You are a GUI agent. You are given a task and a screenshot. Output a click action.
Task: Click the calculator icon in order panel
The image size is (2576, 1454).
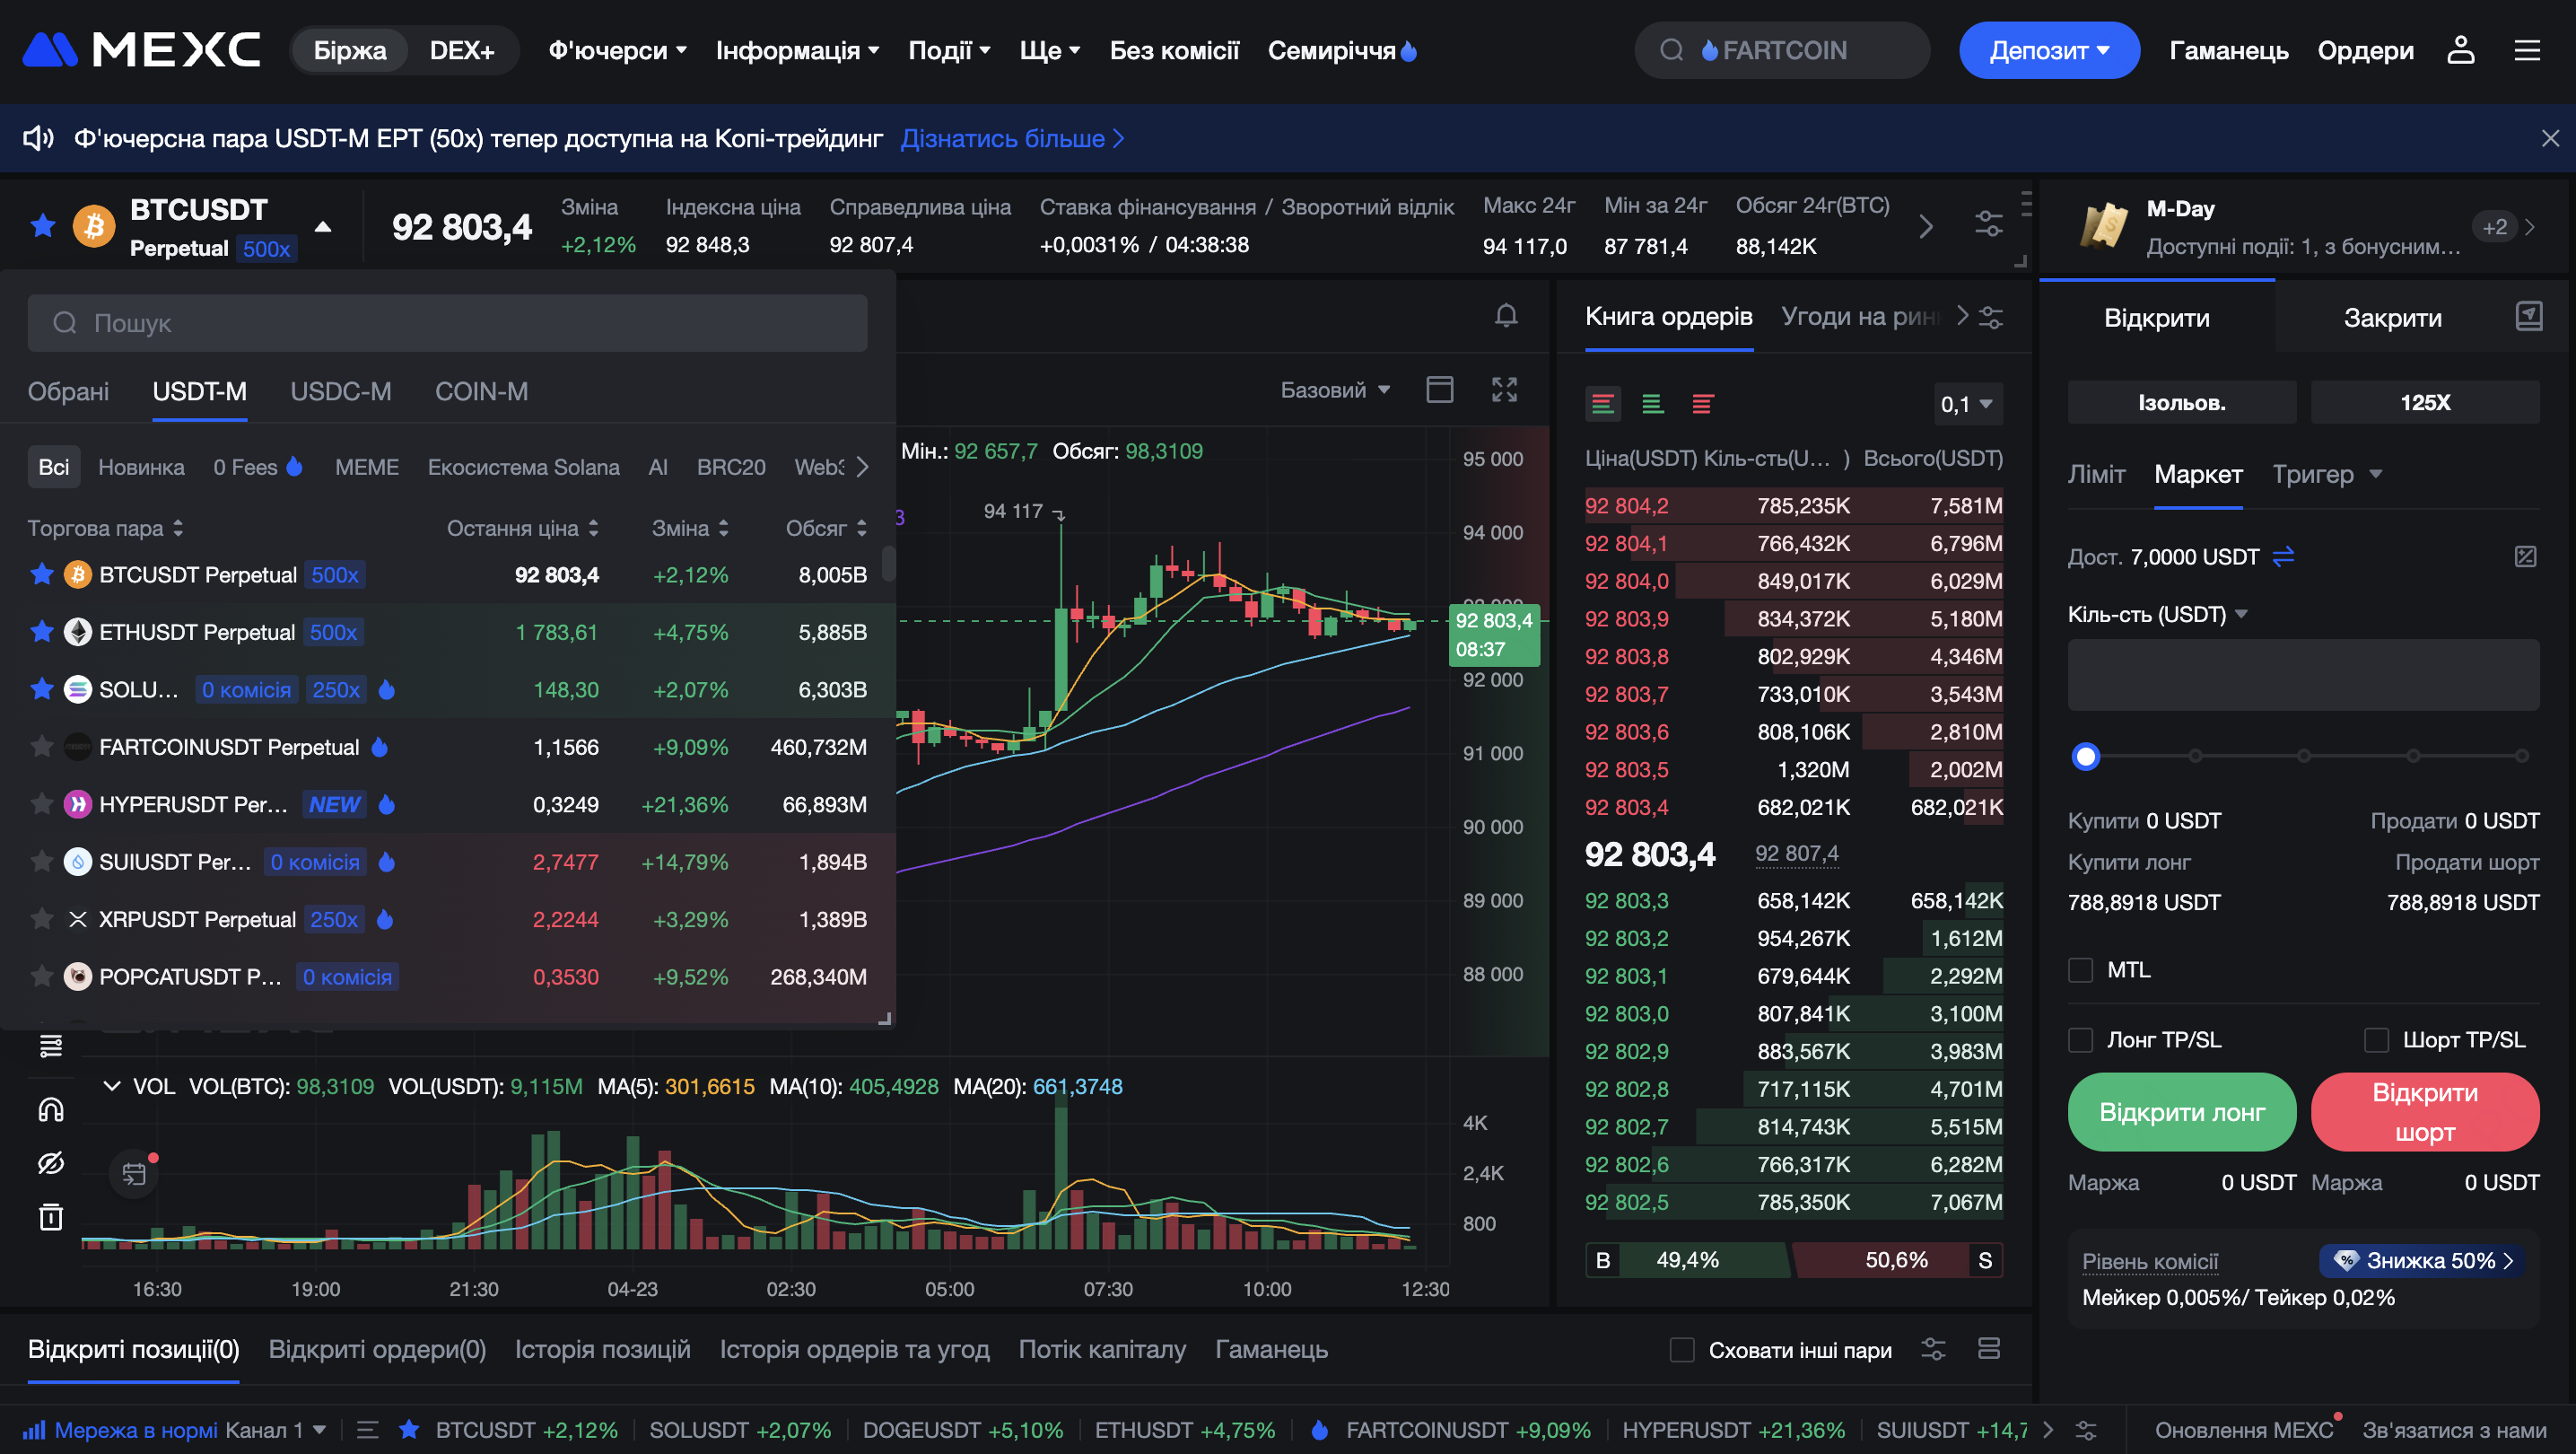(x=2525, y=556)
